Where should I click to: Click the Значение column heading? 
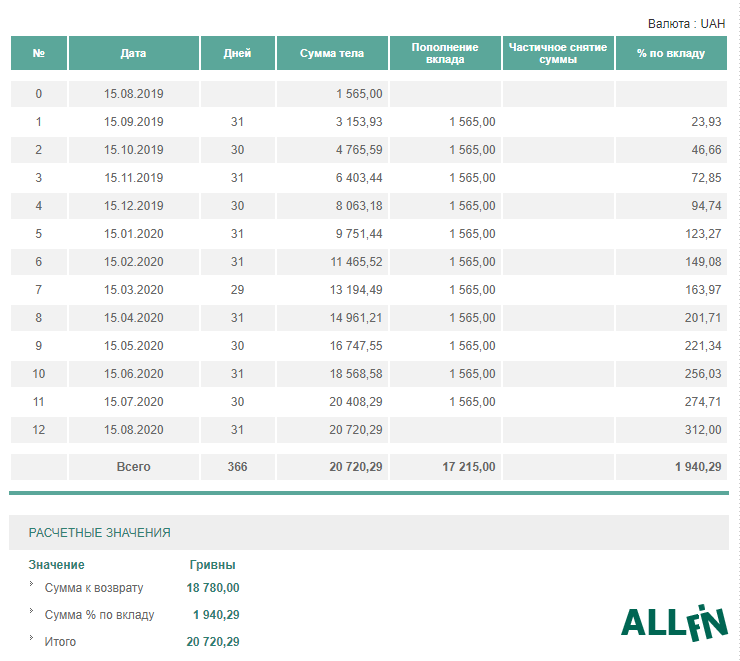56,565
